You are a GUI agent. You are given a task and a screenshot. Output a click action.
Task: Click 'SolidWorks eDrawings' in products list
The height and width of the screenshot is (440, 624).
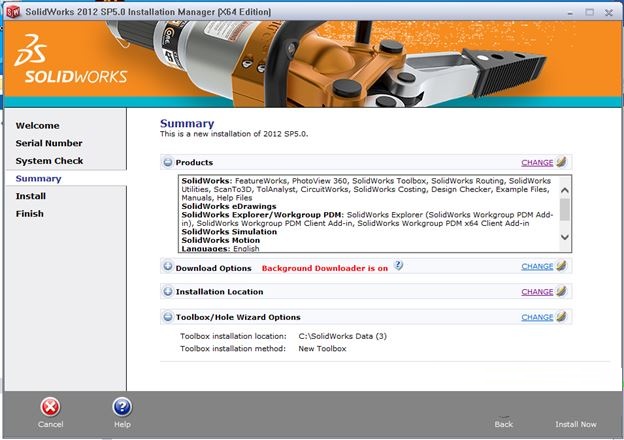pos(229,206)
